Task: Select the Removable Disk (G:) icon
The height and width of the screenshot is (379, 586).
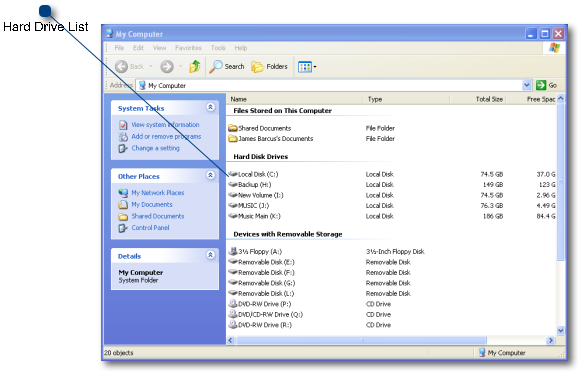Action: point(233,282)
